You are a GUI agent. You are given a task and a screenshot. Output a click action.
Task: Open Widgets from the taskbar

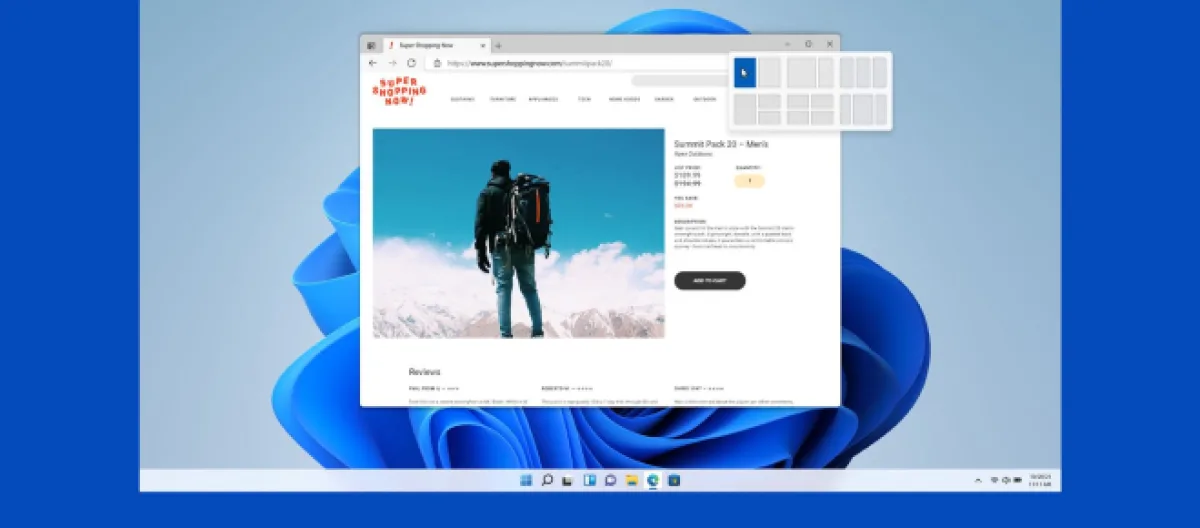pyautogui.click(x=589, y=481)
